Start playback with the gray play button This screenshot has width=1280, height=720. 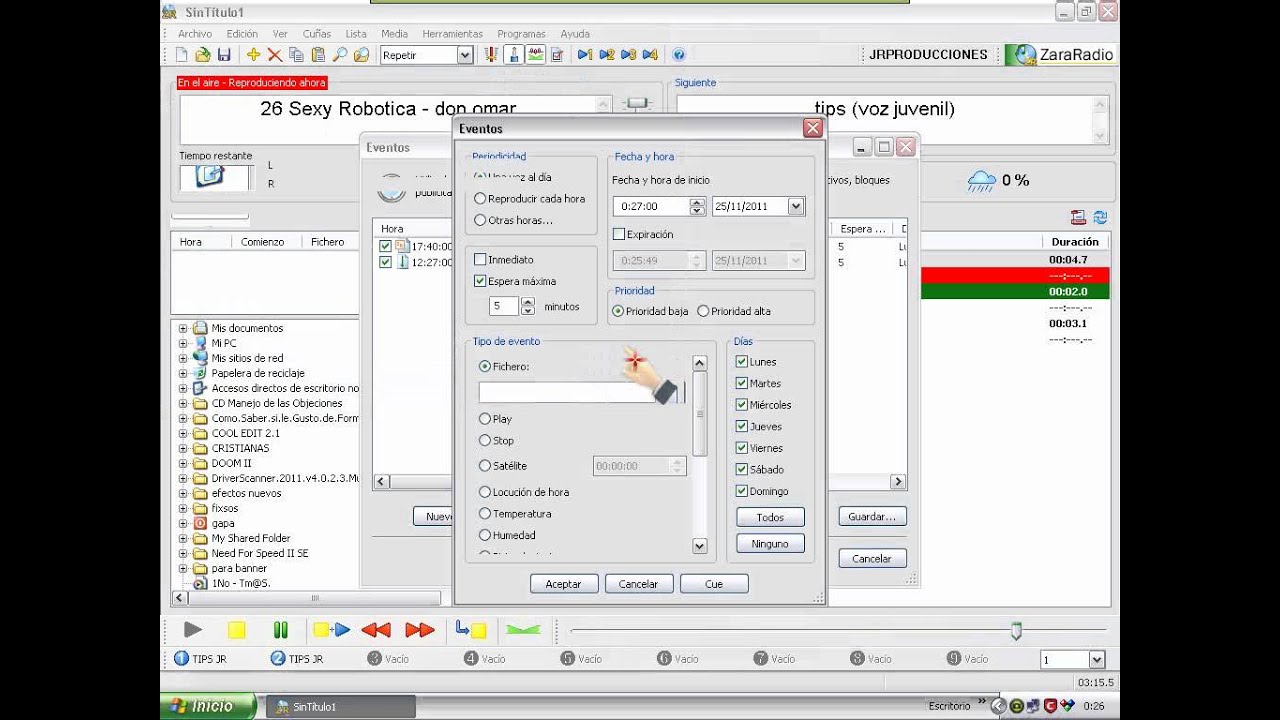click(x=193, y=630)
